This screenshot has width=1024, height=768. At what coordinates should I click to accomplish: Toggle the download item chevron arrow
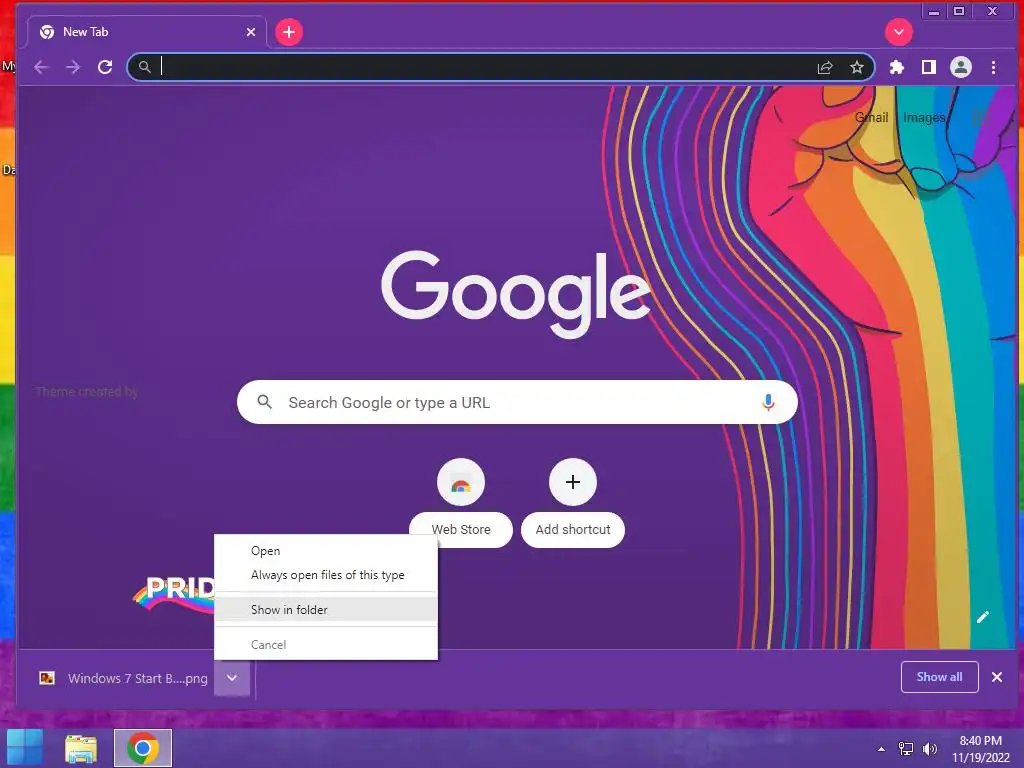tap(232, 678)
